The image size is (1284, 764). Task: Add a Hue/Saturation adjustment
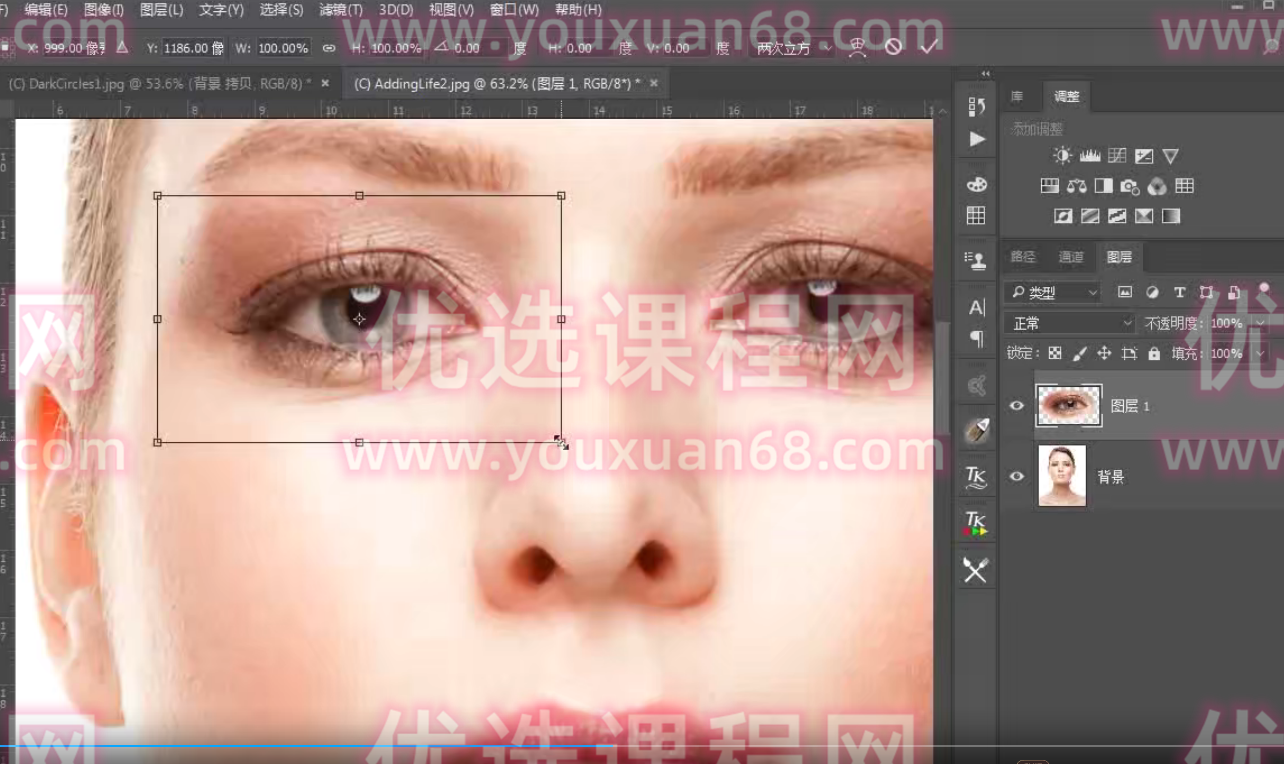click(x=1049, y=186)
